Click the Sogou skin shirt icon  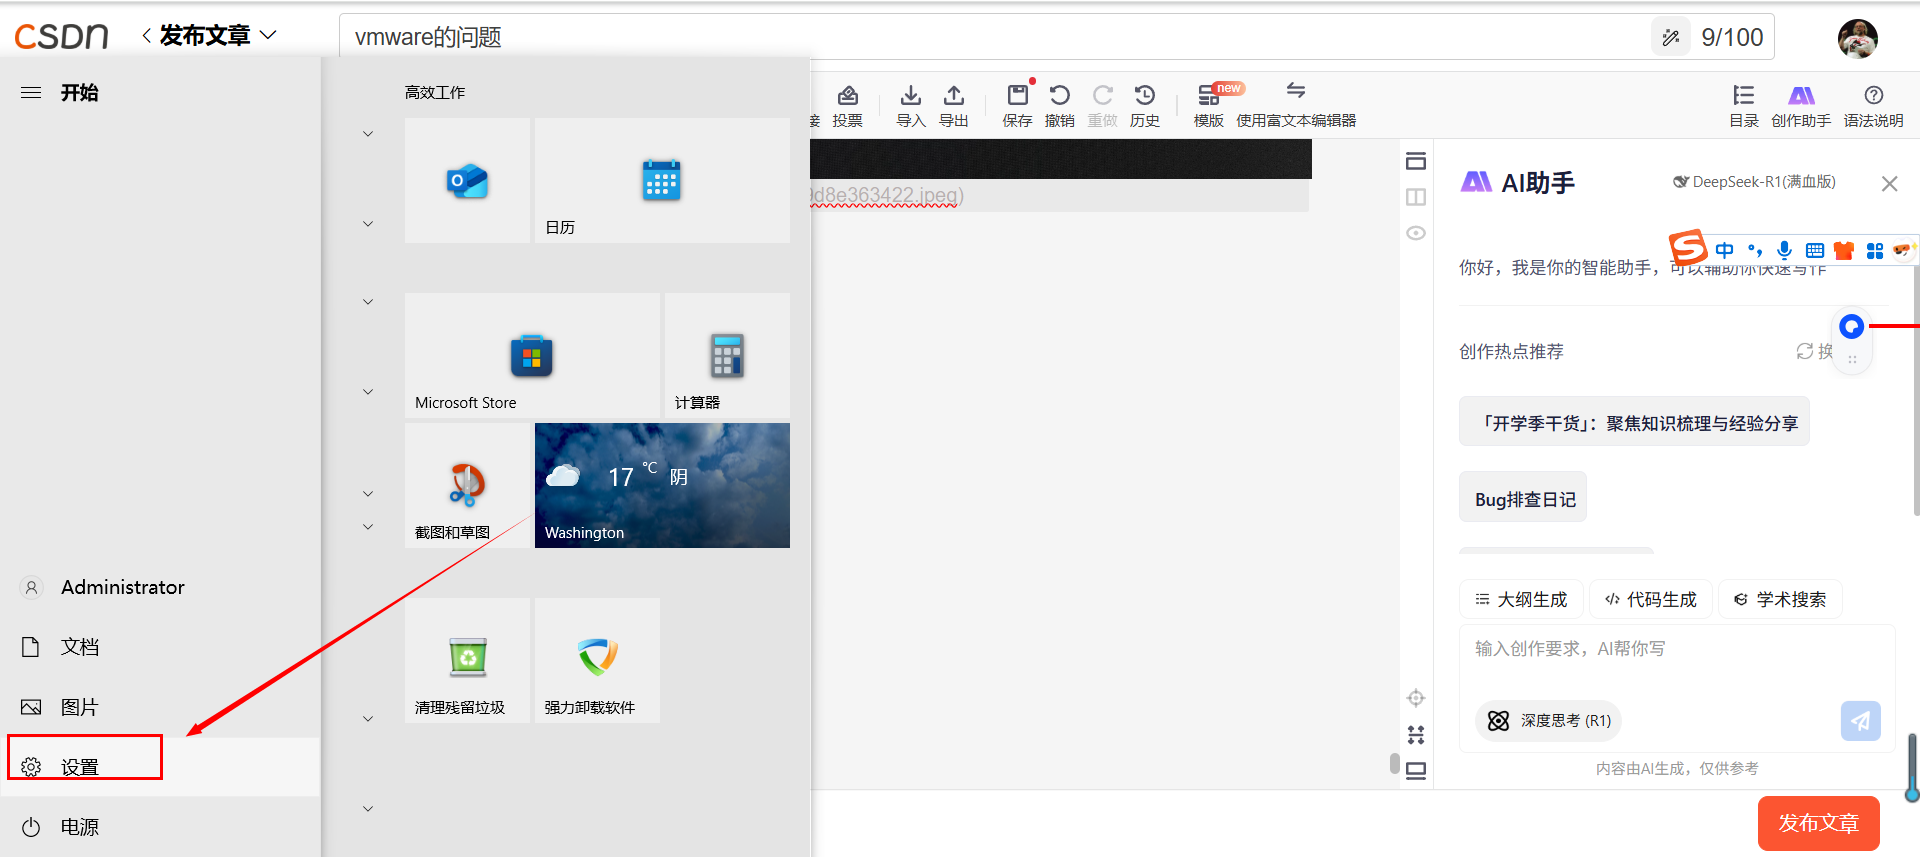(x=1844, y=250)
